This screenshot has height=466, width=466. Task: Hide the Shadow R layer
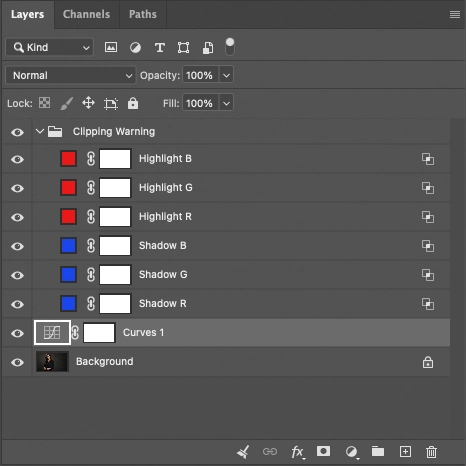coord(17,304)
